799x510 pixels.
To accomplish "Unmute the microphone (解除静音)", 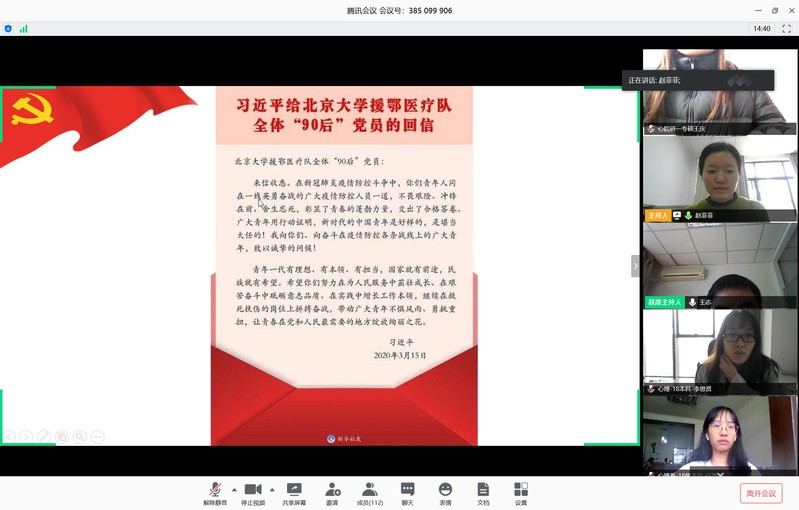I will tap(215, 491).
